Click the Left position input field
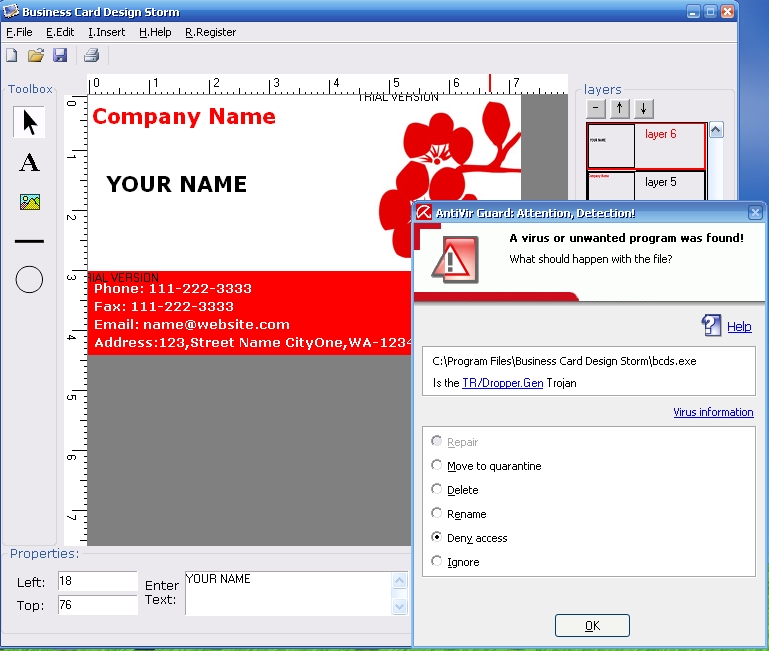Screen dimensions: 769x651 coord(98,581)
